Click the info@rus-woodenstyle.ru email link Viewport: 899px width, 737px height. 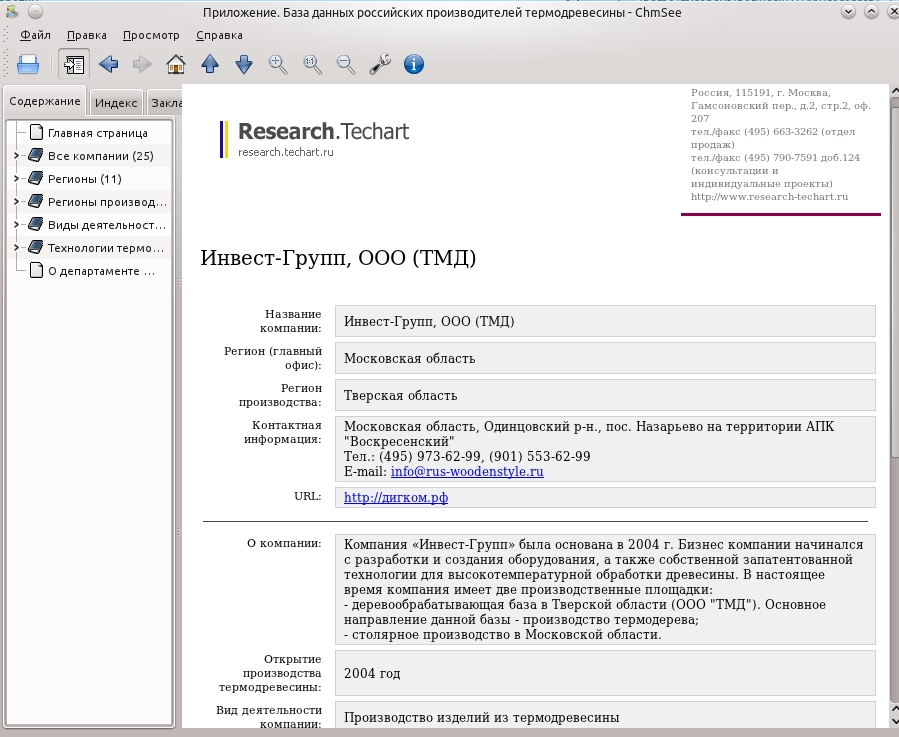click(467, 471)
